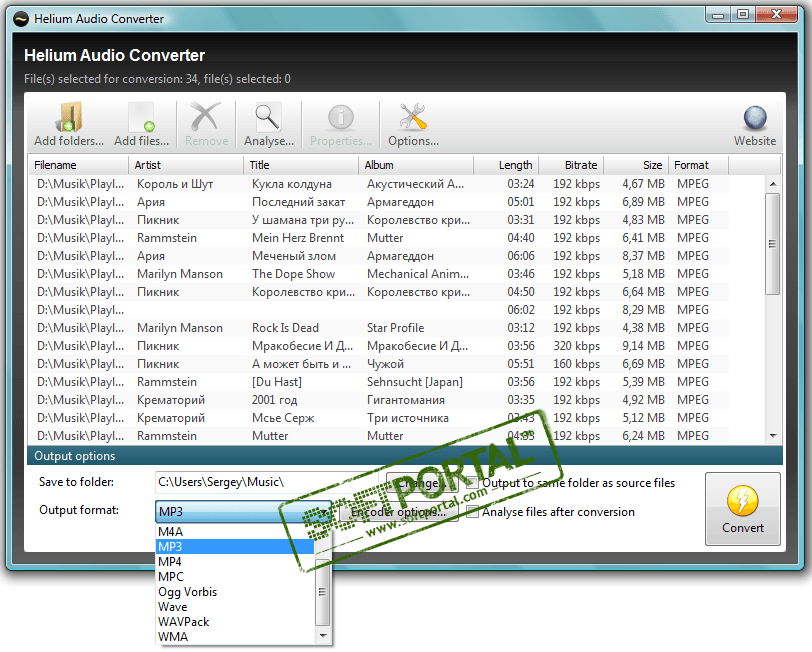Click Encoder options button
812x652 pixels.
coord(399,512)
